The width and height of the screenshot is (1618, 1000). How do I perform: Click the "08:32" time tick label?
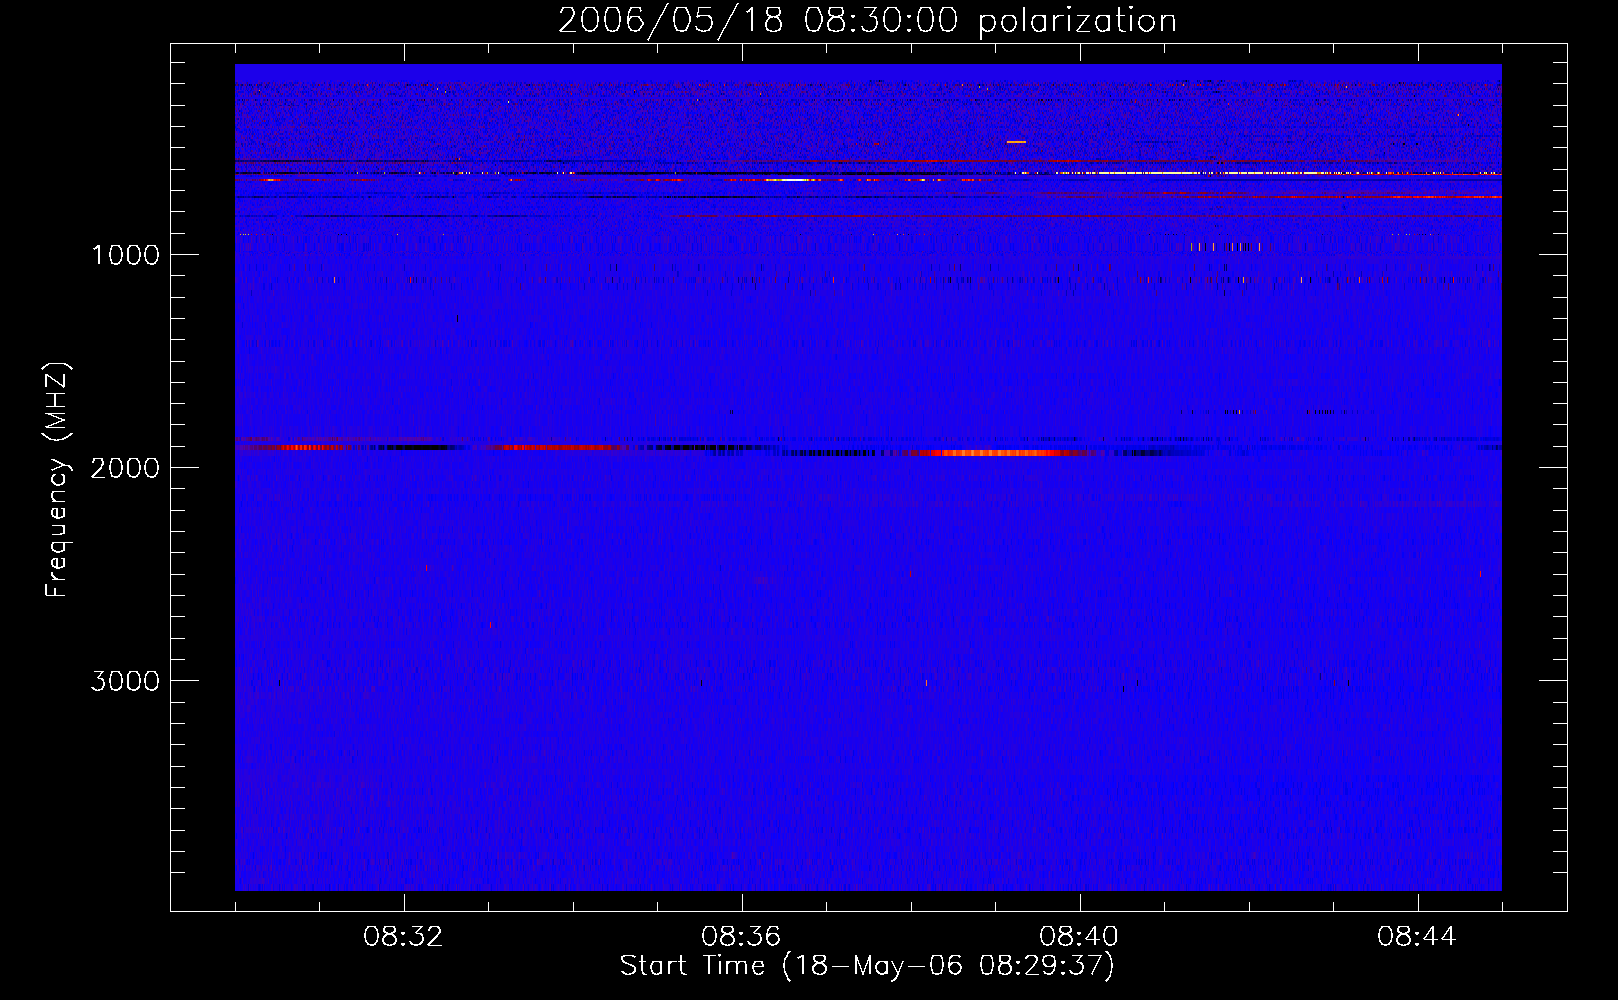403,936
